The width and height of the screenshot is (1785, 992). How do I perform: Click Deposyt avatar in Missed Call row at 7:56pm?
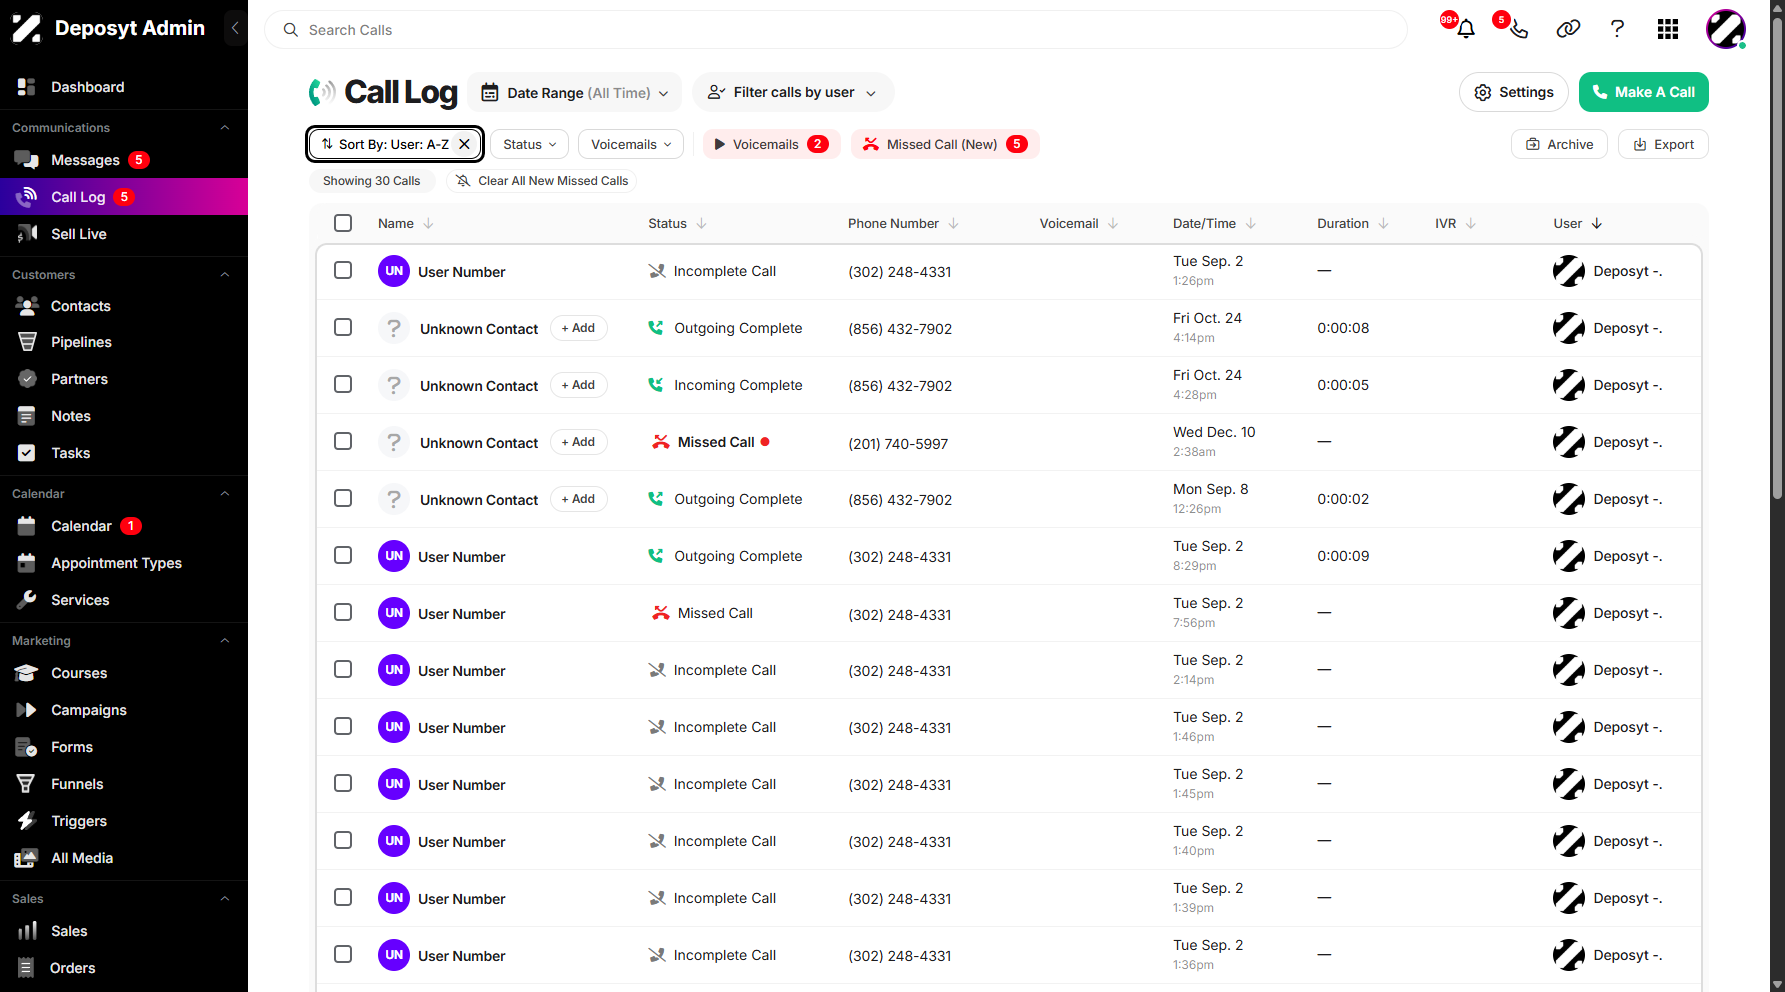click(x=1568, y=613)
